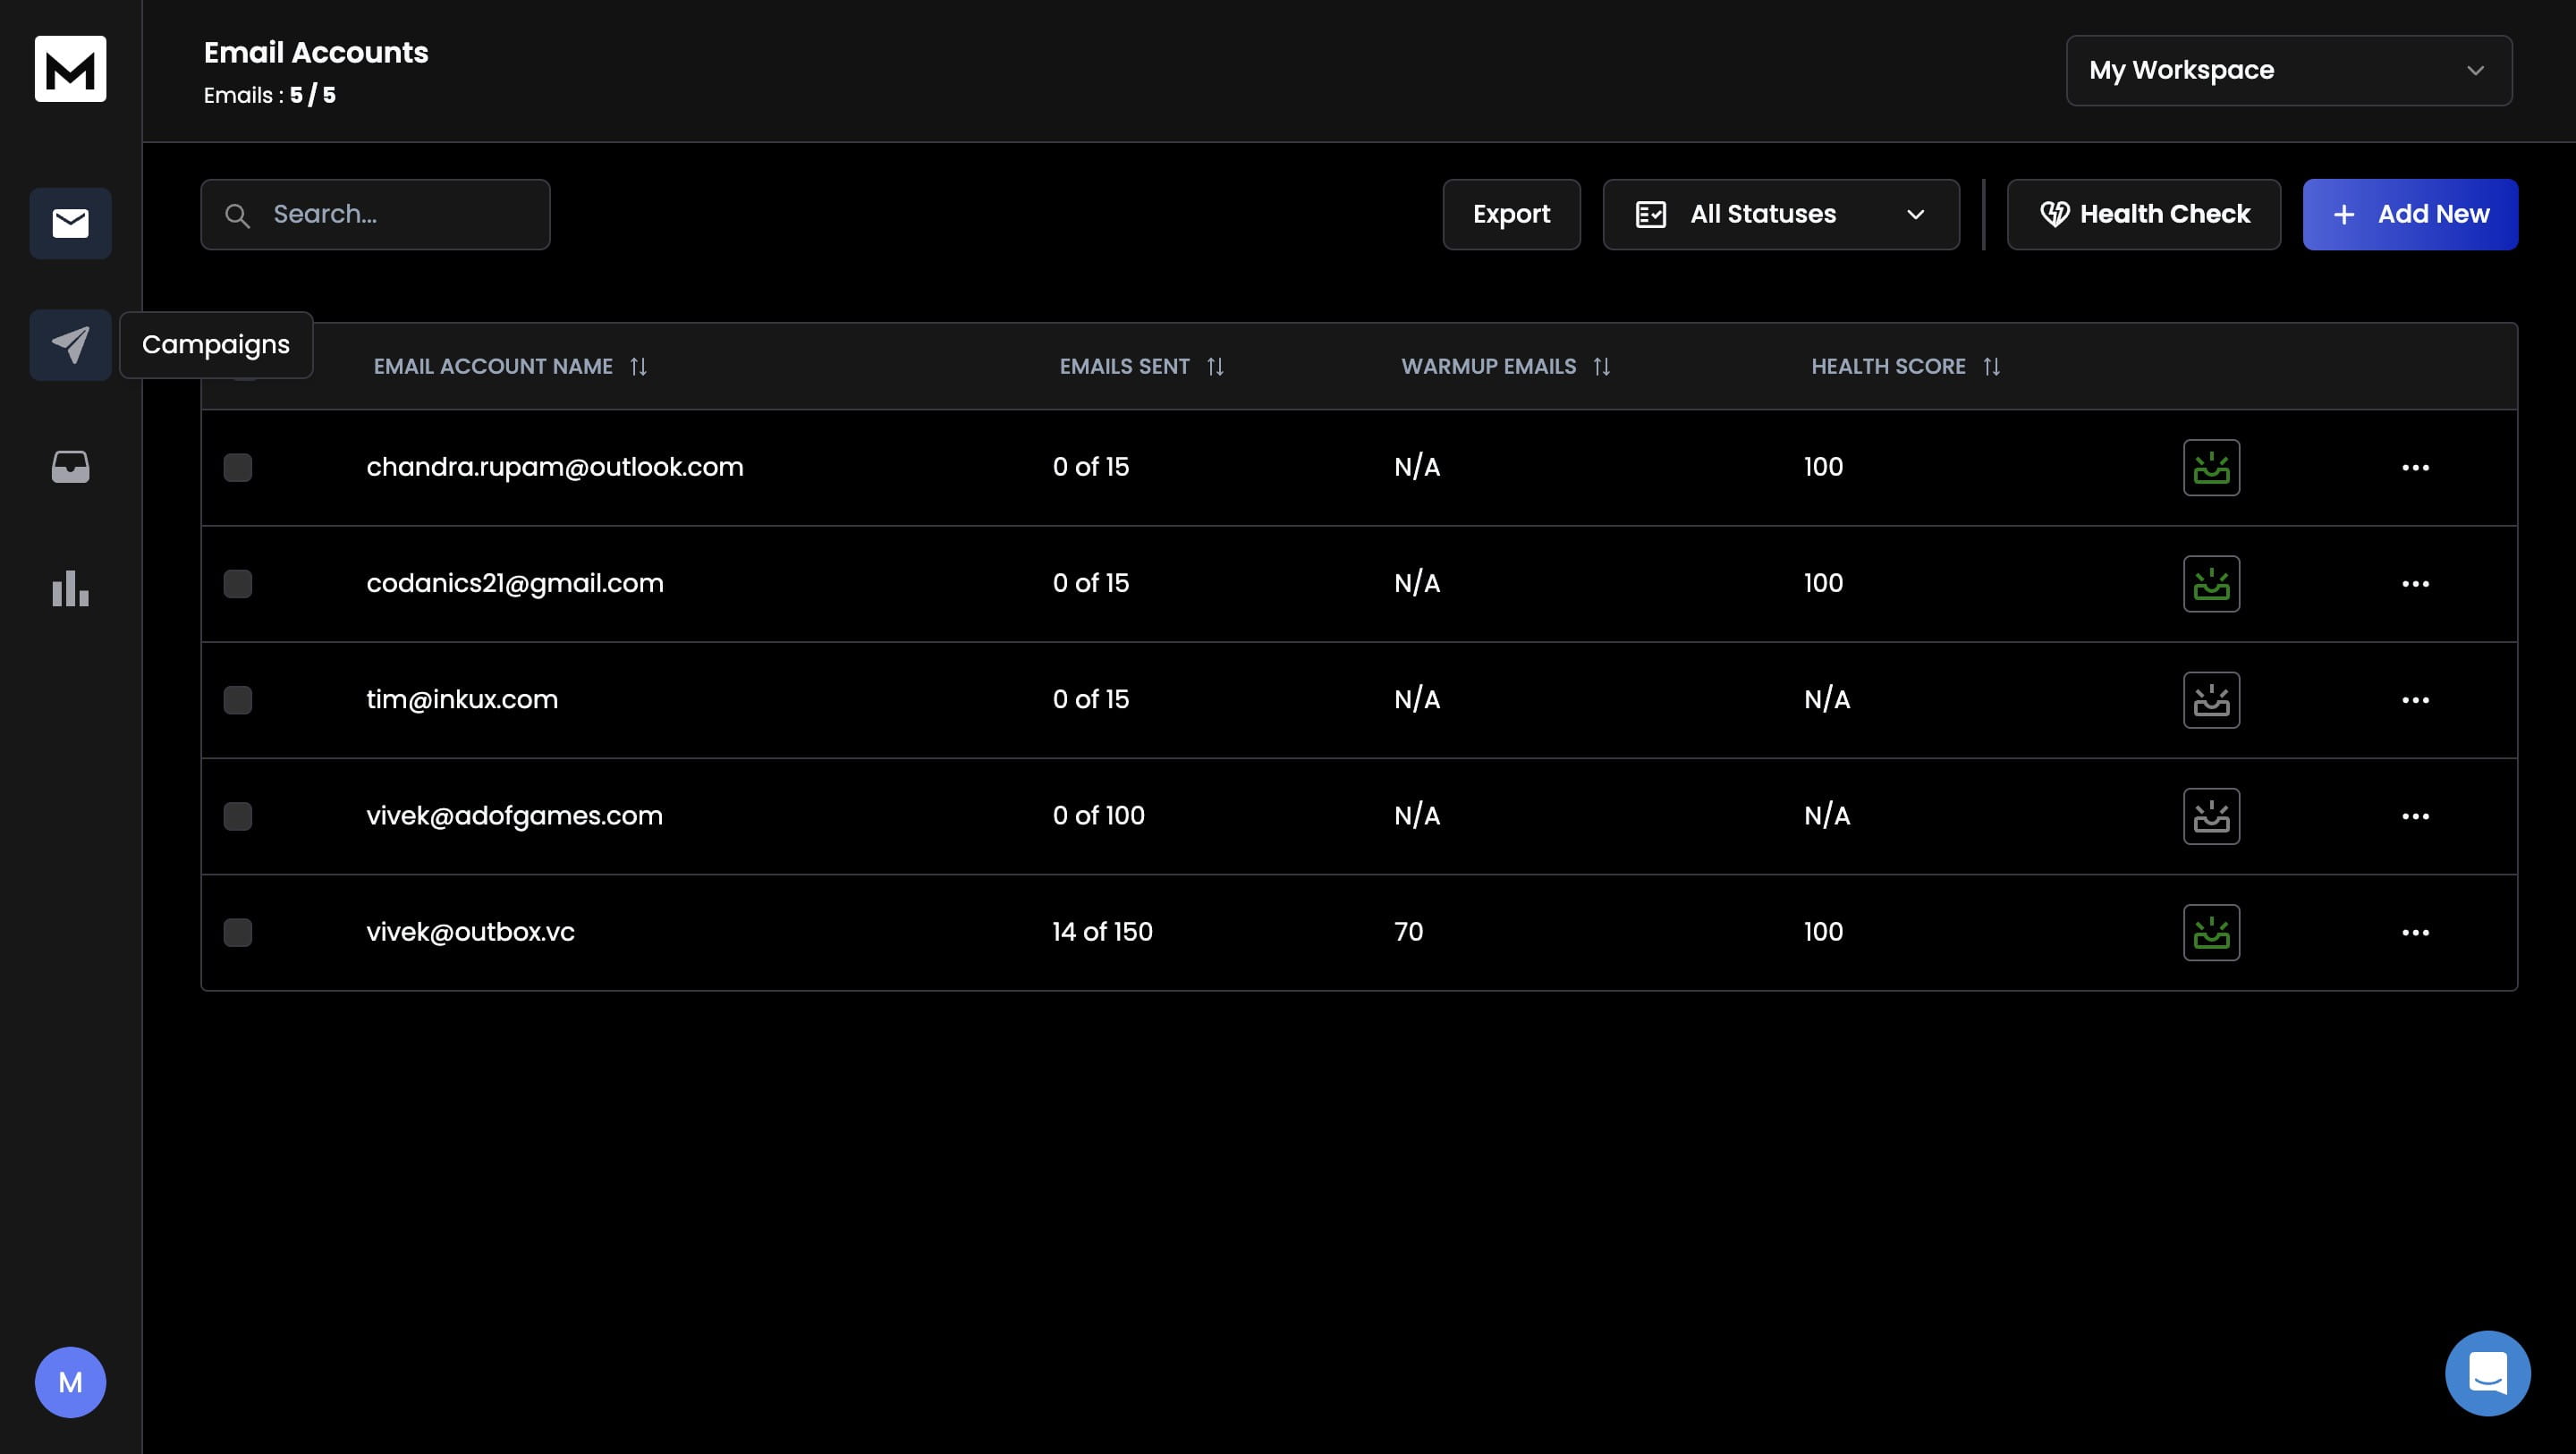
Task: Click the M logo in the sidebar
Action: (x=70, y=69)
